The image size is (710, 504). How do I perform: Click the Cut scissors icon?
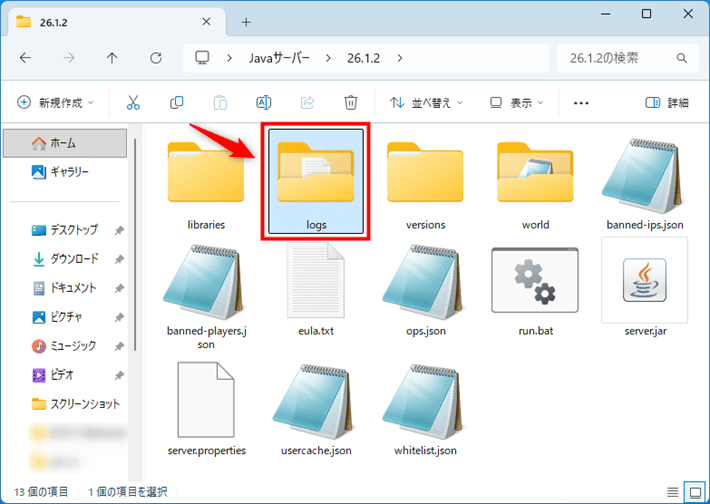coord(133,103)
